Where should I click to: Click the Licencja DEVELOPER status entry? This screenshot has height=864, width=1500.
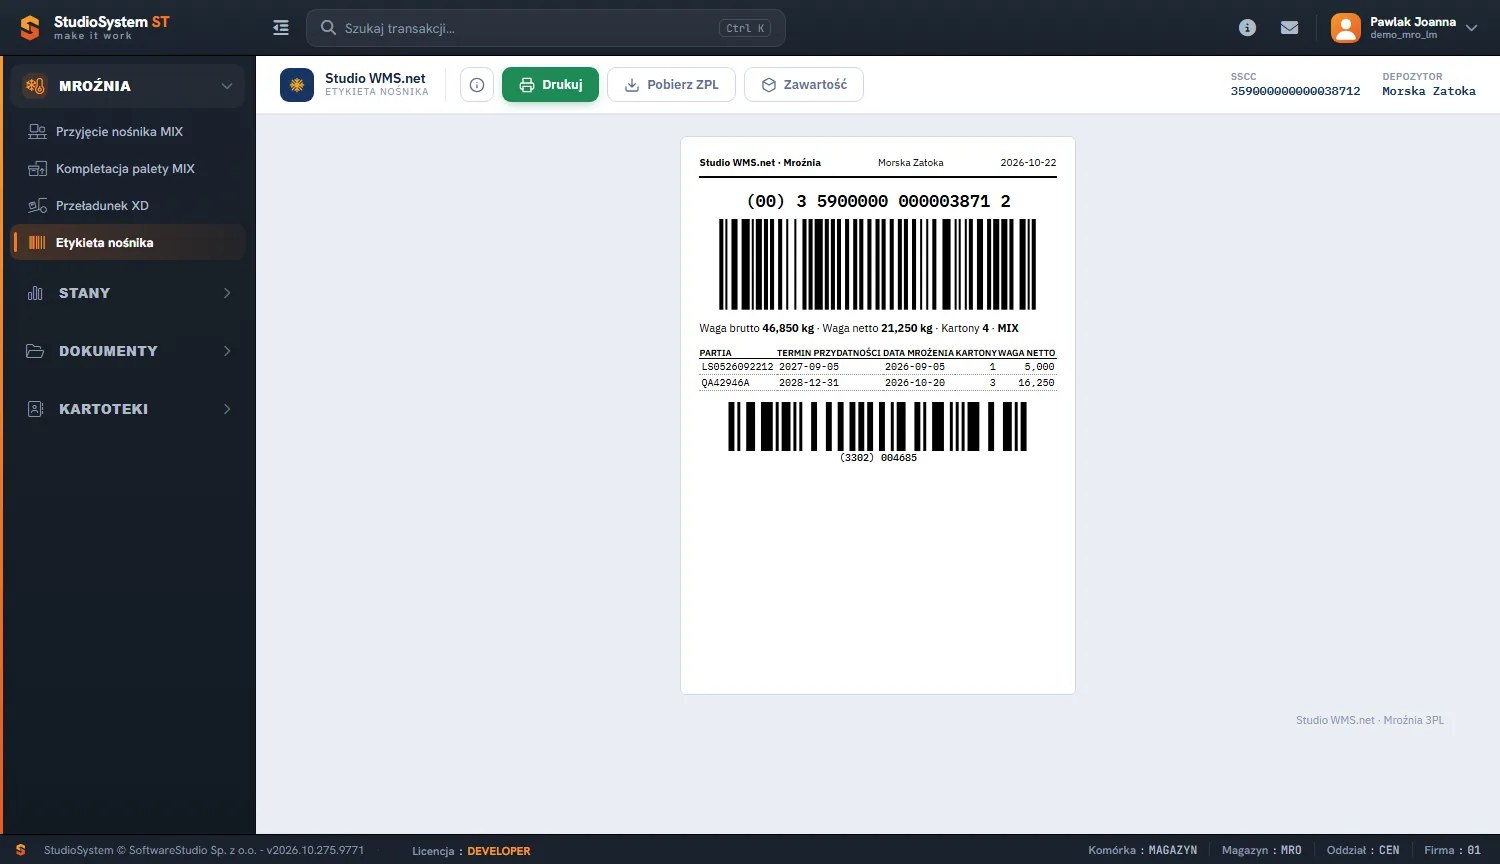pyautogui.click(x=471, y=851)
